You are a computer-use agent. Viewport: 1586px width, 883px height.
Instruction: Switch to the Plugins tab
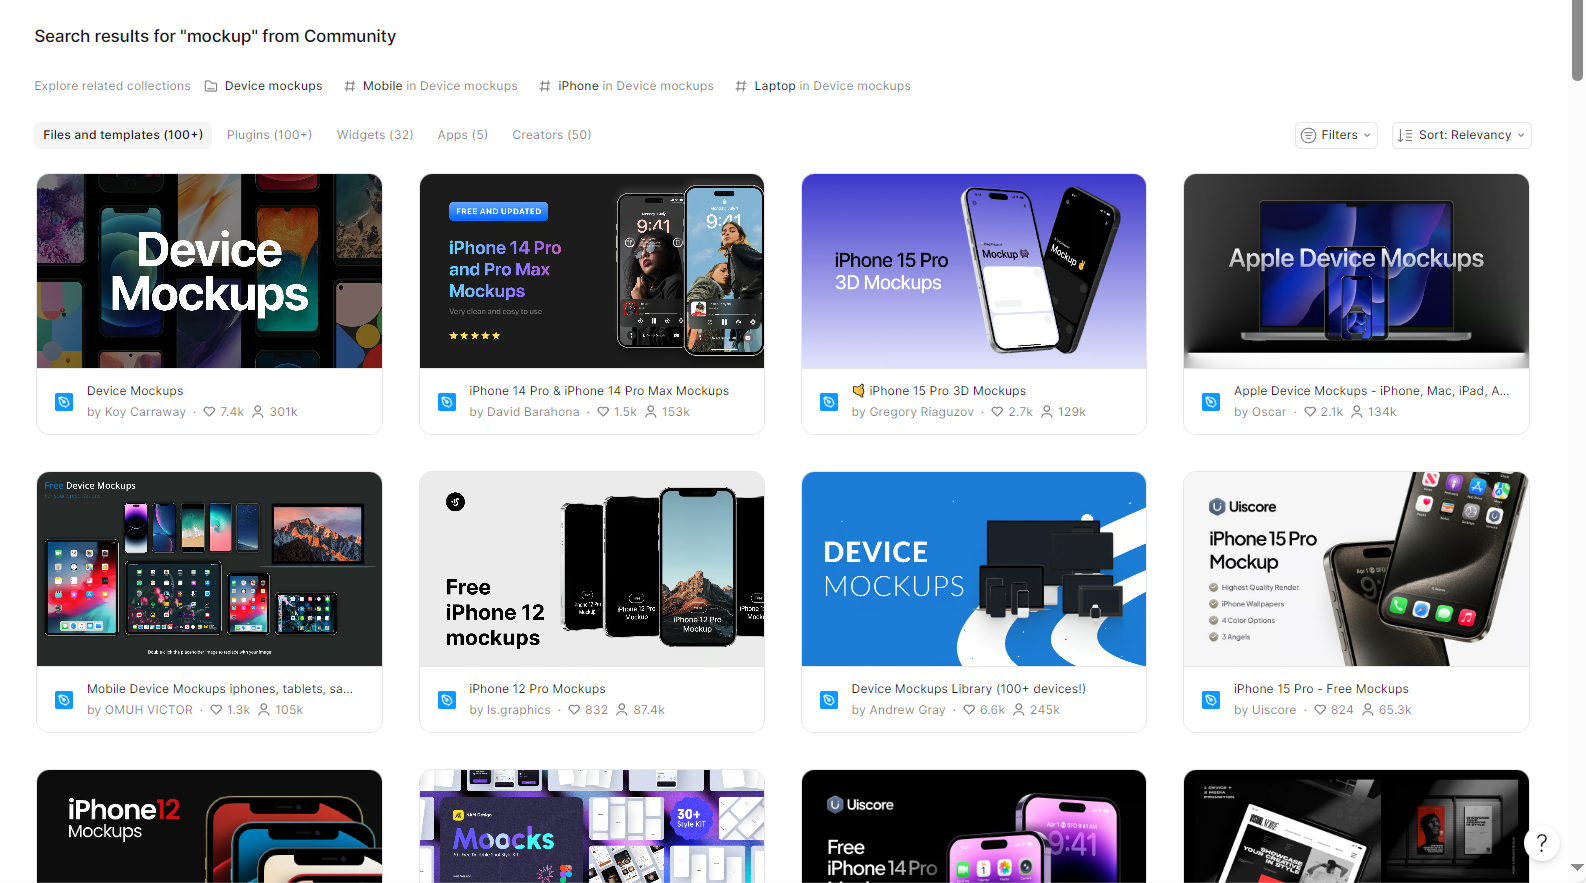coord(269,135)
